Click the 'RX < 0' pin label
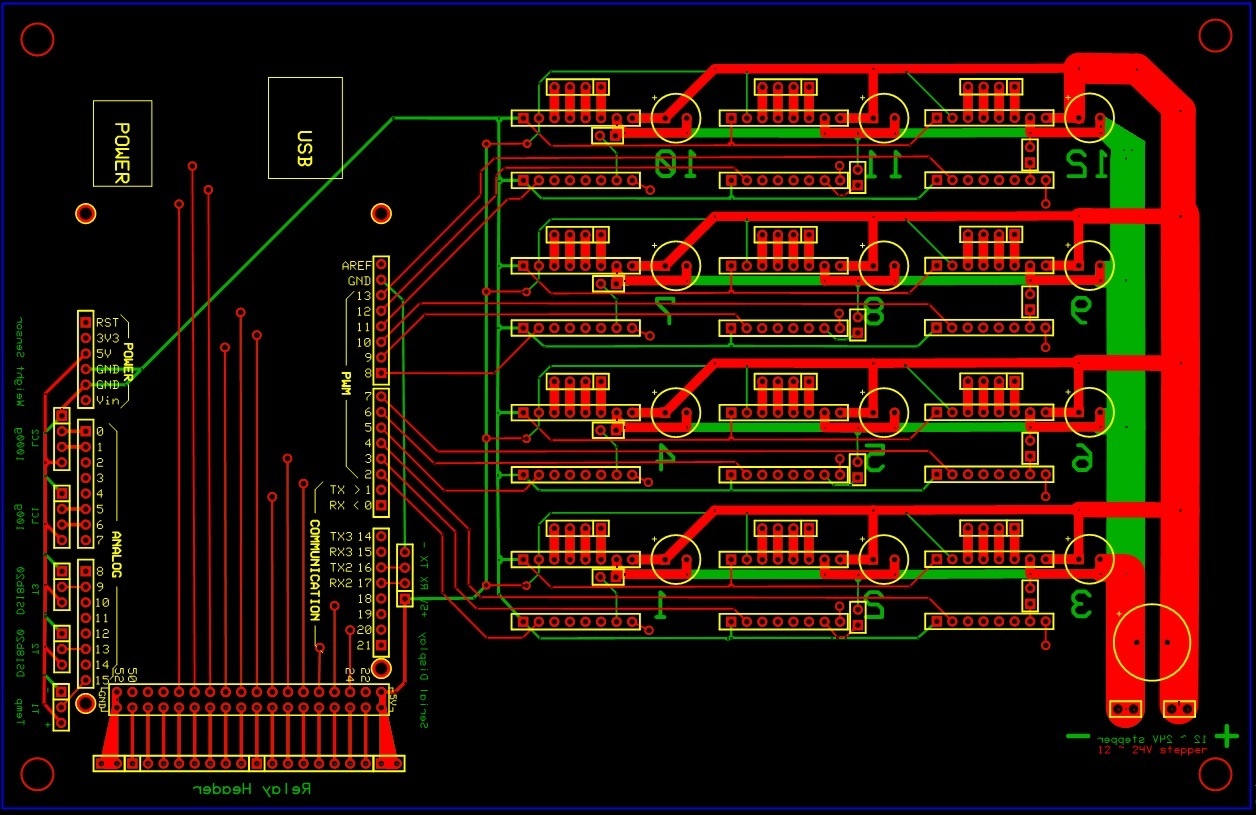1256x815 pixels. coord(350,505)
